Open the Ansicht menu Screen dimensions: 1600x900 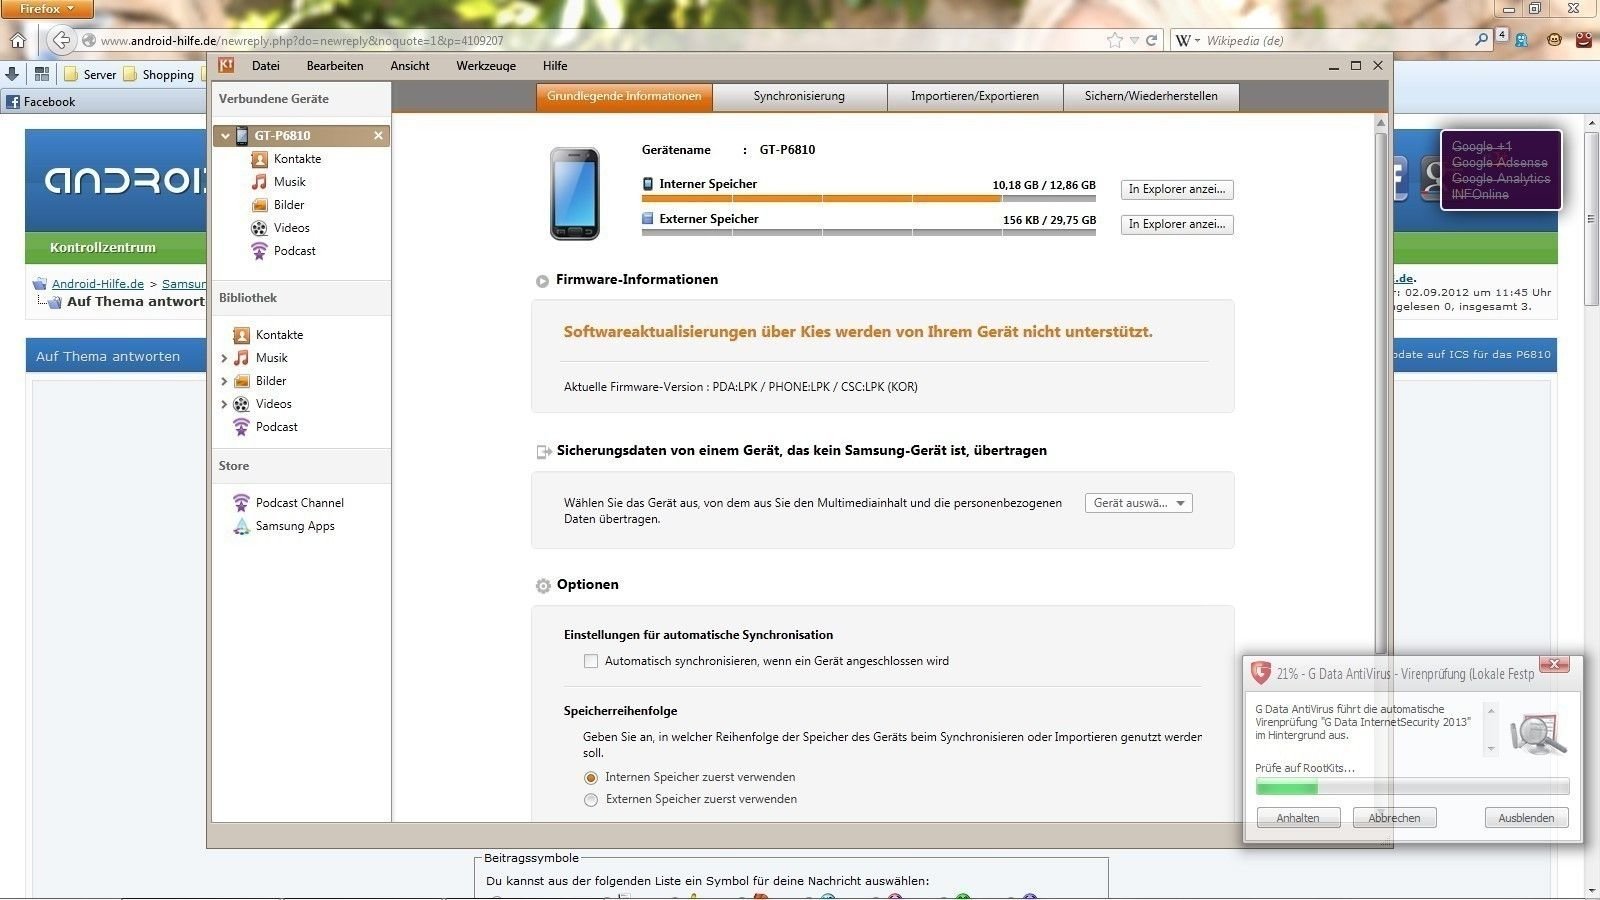[x=410, y=66]
